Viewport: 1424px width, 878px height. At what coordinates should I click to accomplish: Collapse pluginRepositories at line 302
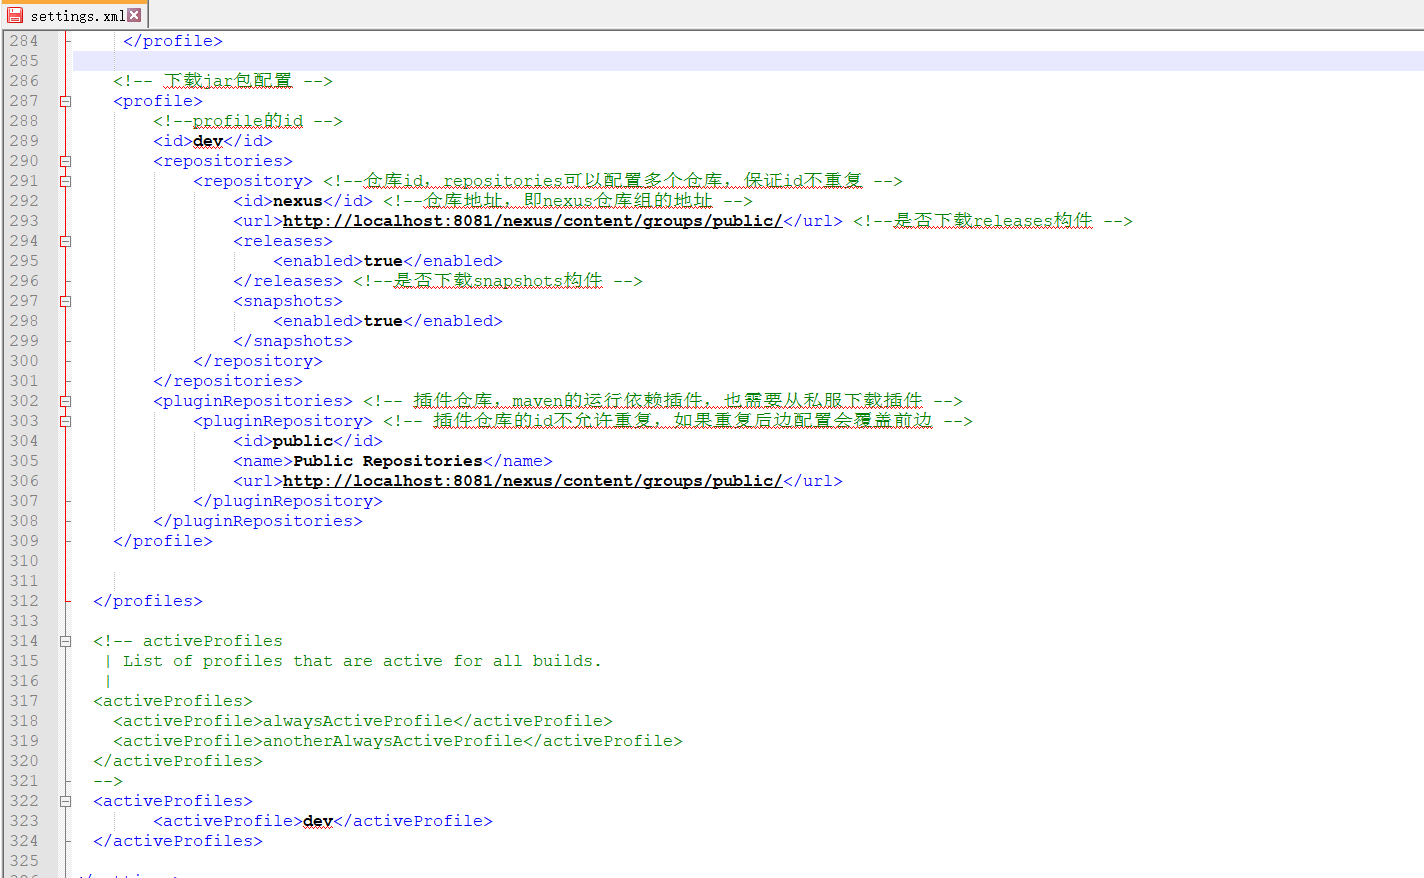point(65,401)
